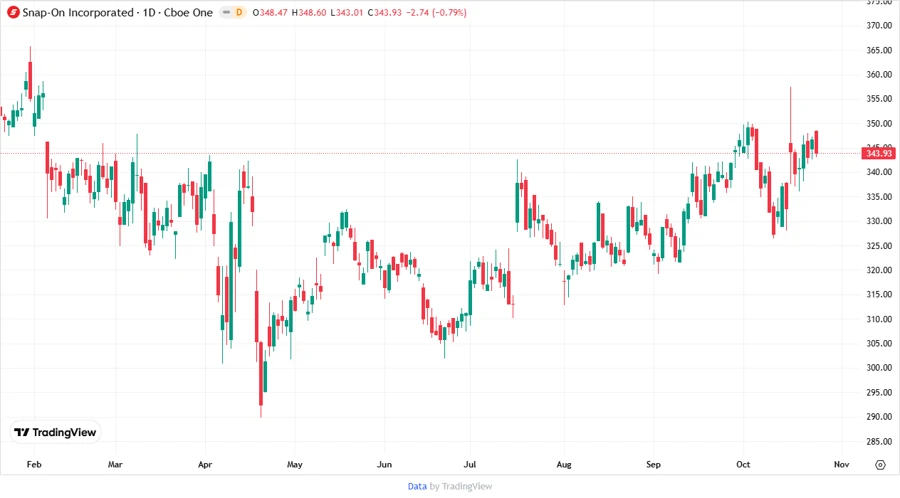Click the 'by TradingView' footer text
The width and height of the screenshot is (900, 498).
click(461, 486)
